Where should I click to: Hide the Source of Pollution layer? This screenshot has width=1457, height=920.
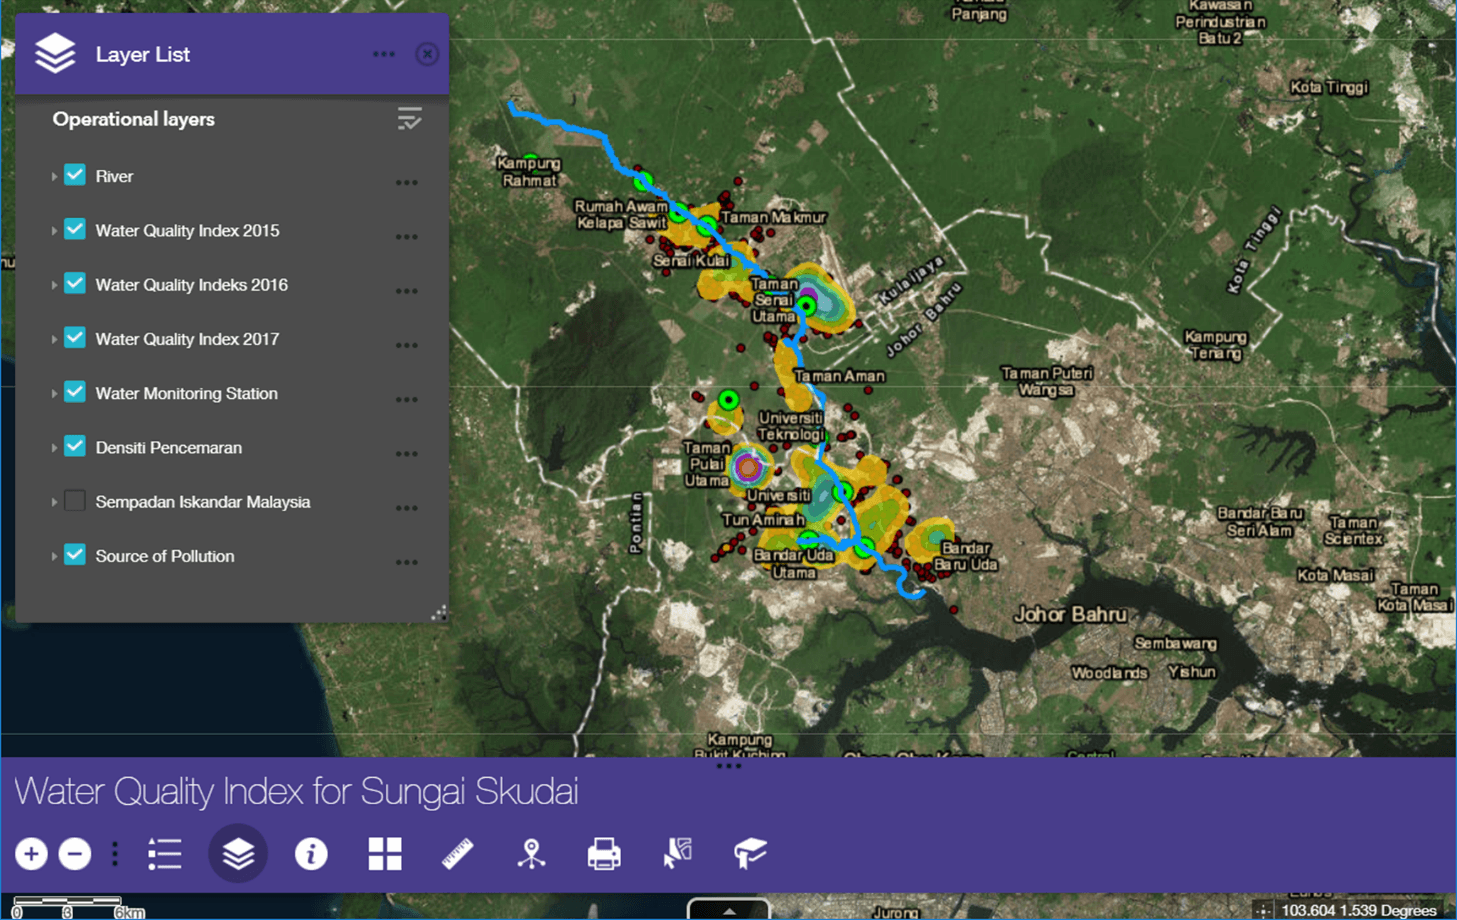(75, 555)
